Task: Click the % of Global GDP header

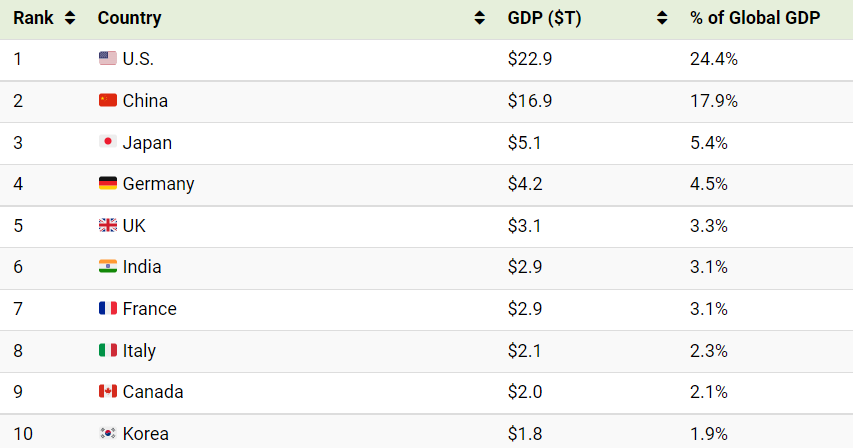Action: tap(755, 18)
